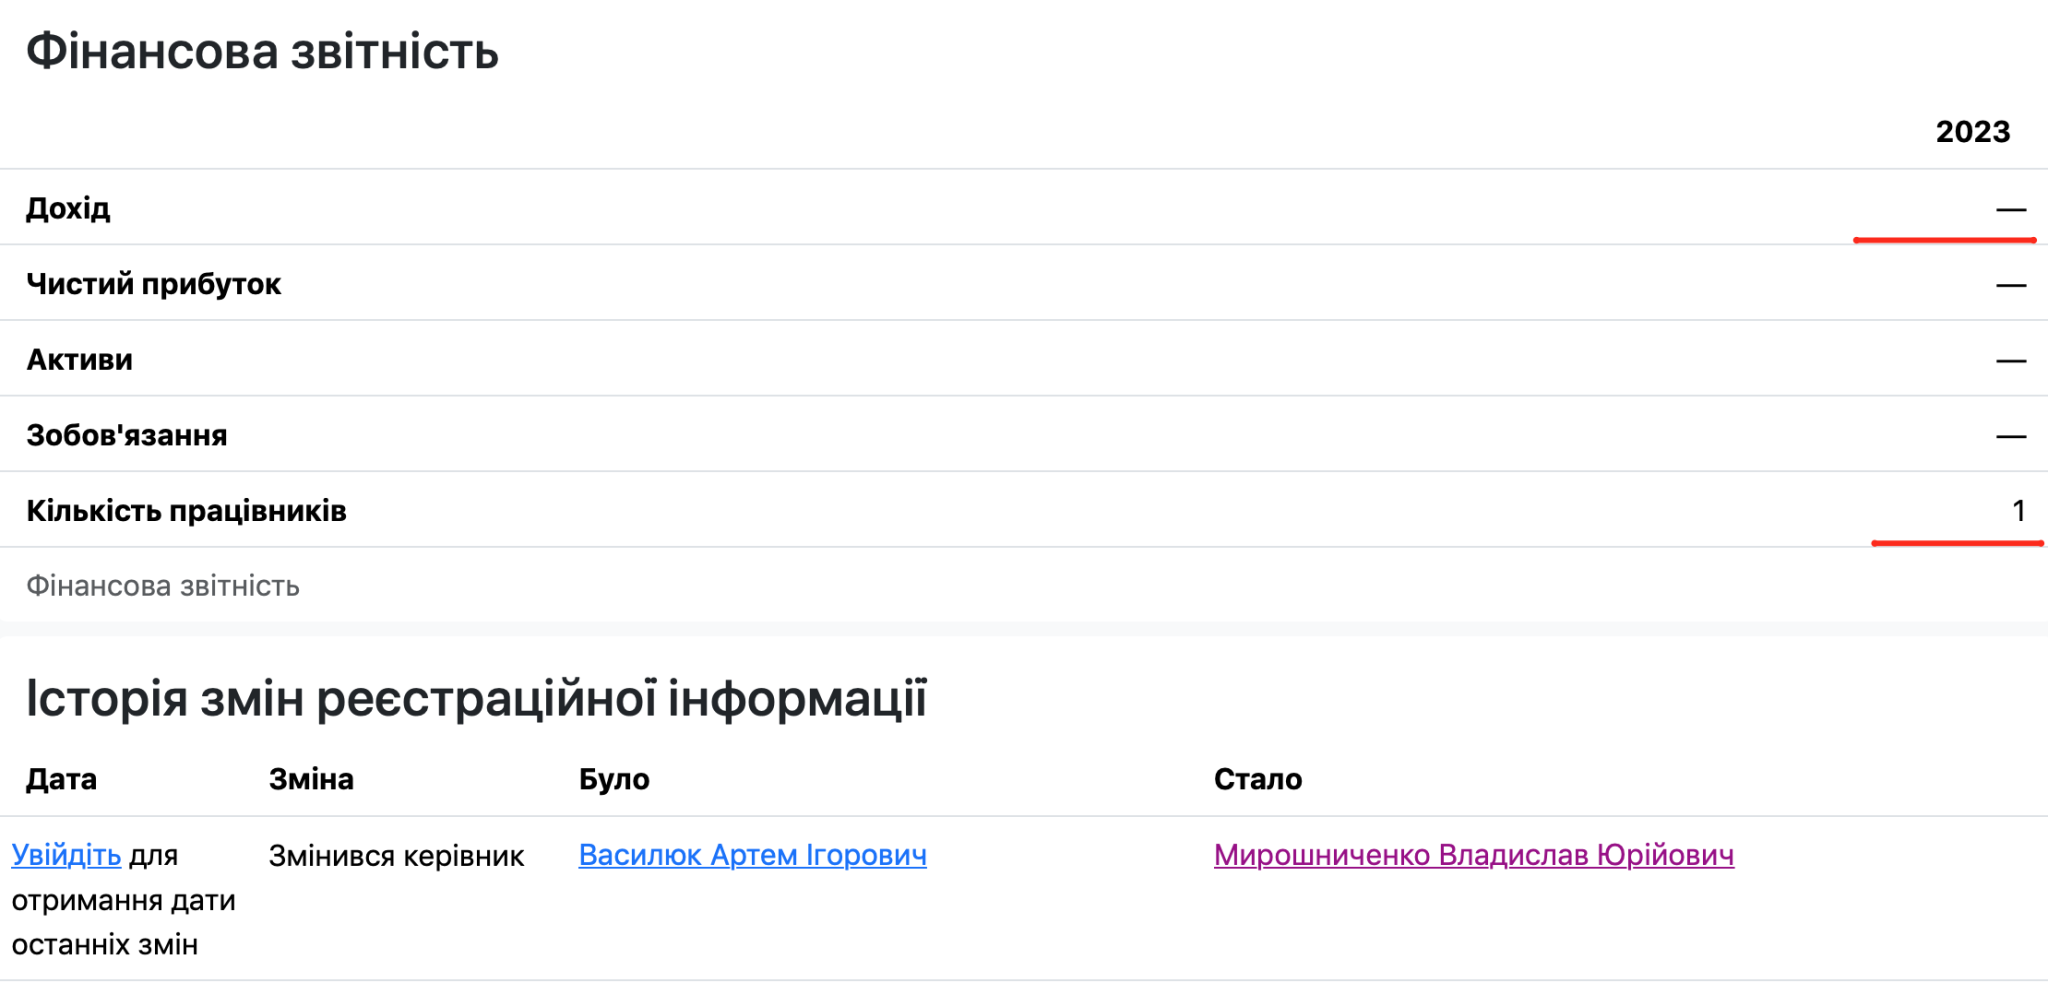Open Василюк Артем Ігорович profile link
The image size is (2048, 983).
(753, 855)
